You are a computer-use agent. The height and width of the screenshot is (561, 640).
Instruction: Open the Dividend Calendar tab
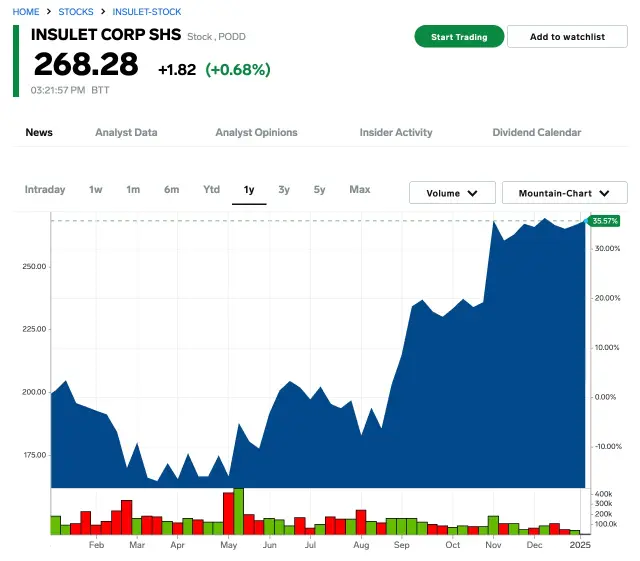pos(536,132)
